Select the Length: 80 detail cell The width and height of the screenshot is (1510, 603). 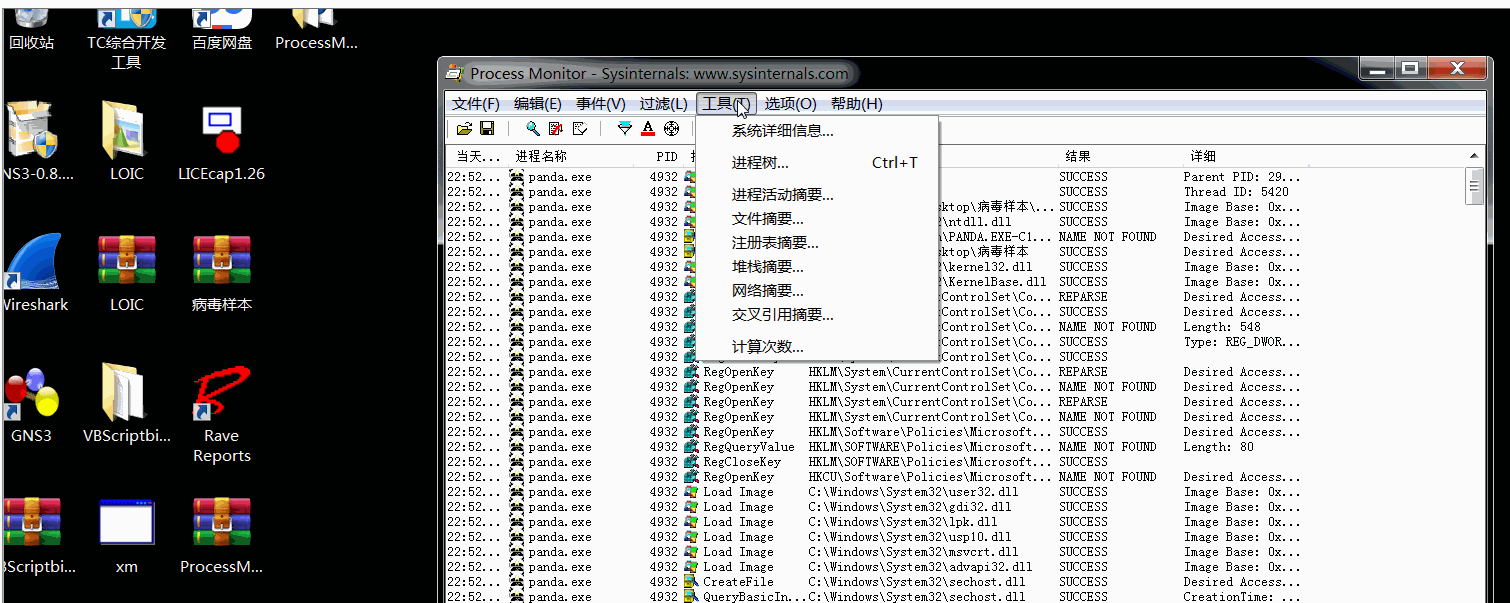(1218, 447)
